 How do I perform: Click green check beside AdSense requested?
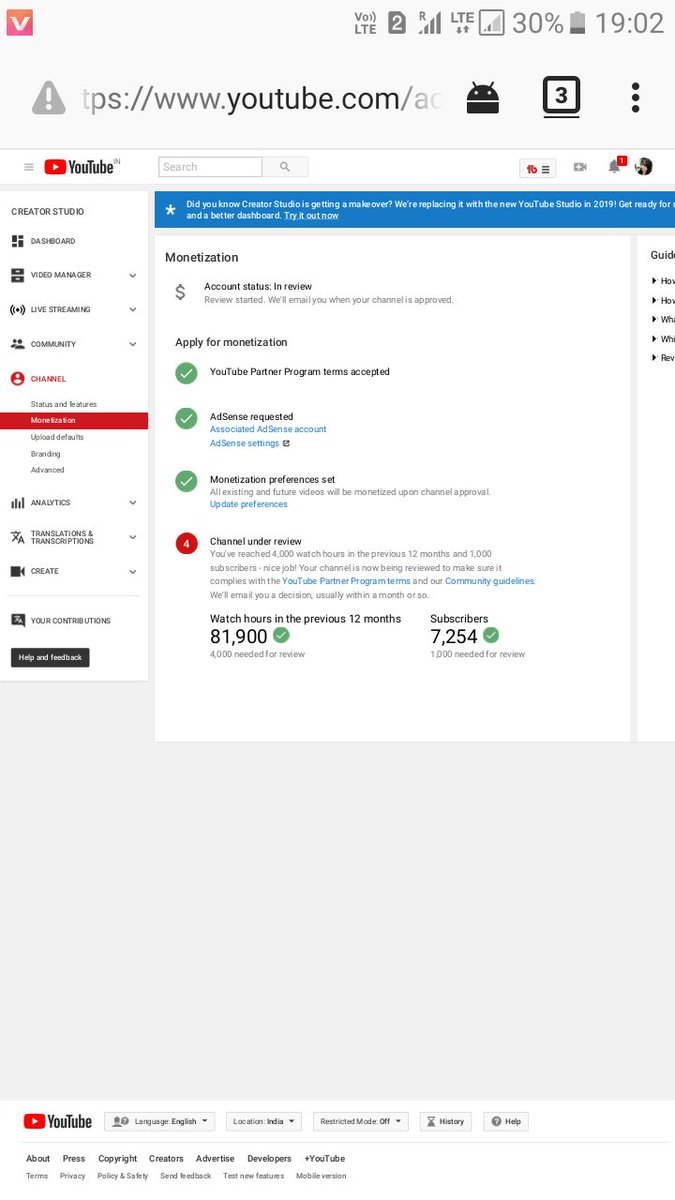[186, 418]
